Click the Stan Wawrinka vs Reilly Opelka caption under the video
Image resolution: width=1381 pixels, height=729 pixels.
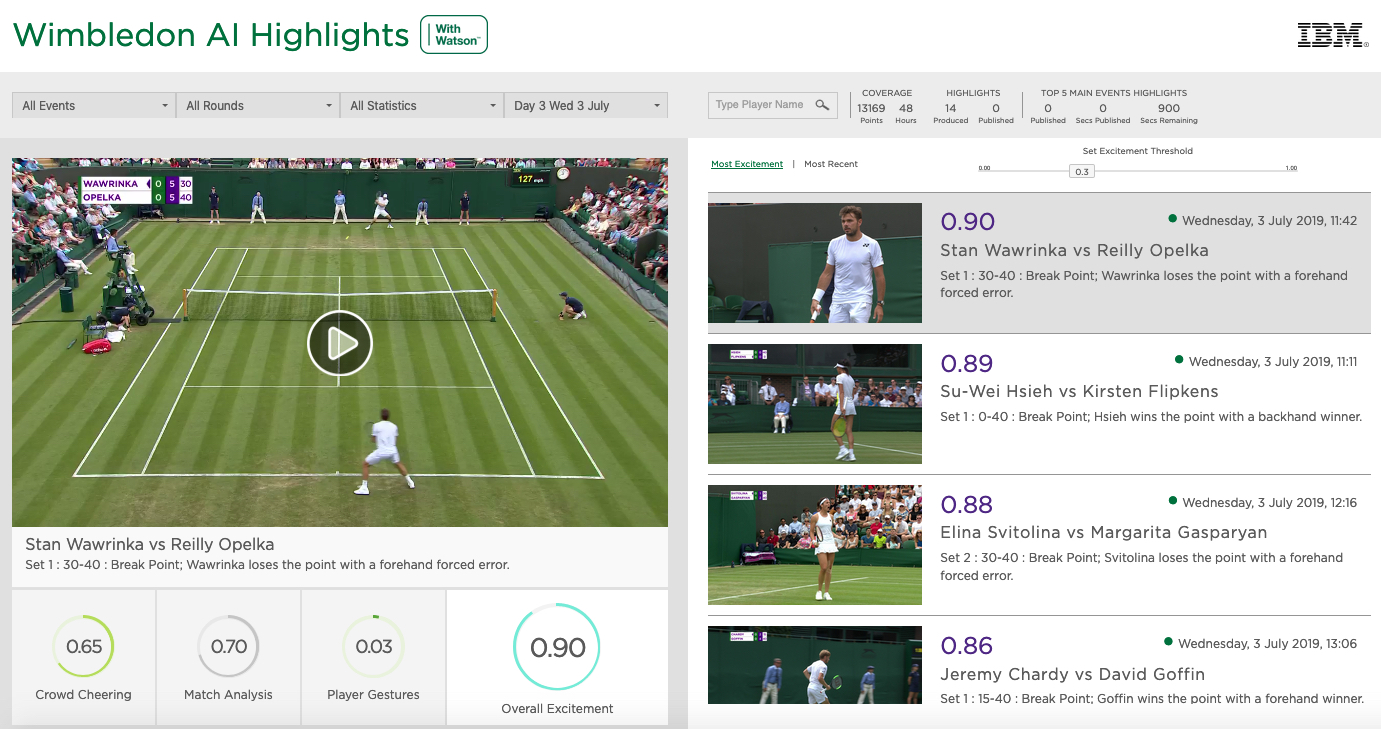click(x=150, y=544)
